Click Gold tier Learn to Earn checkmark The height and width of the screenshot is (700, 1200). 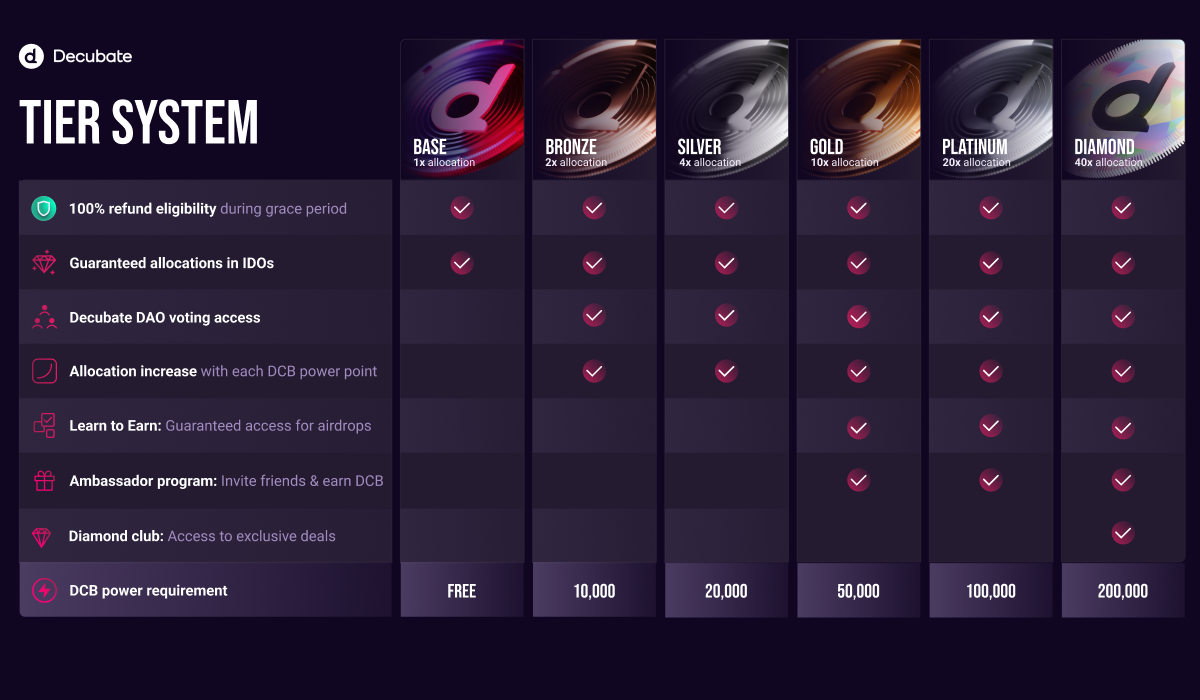[x=858, y=428]
